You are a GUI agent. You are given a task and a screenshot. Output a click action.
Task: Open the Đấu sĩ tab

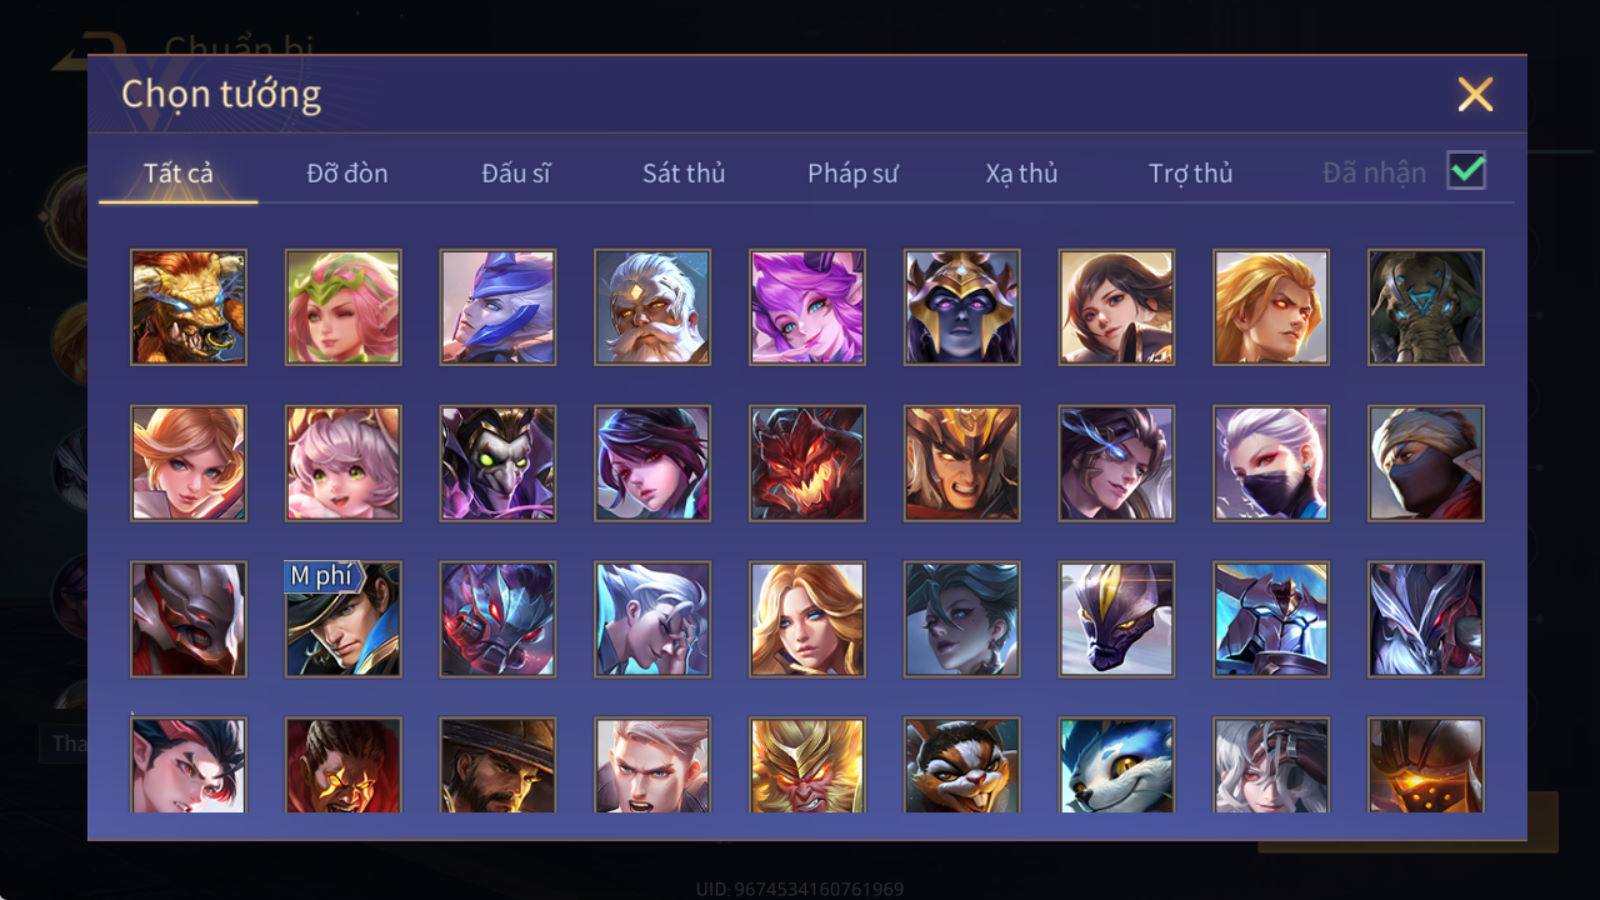point(516,173)
